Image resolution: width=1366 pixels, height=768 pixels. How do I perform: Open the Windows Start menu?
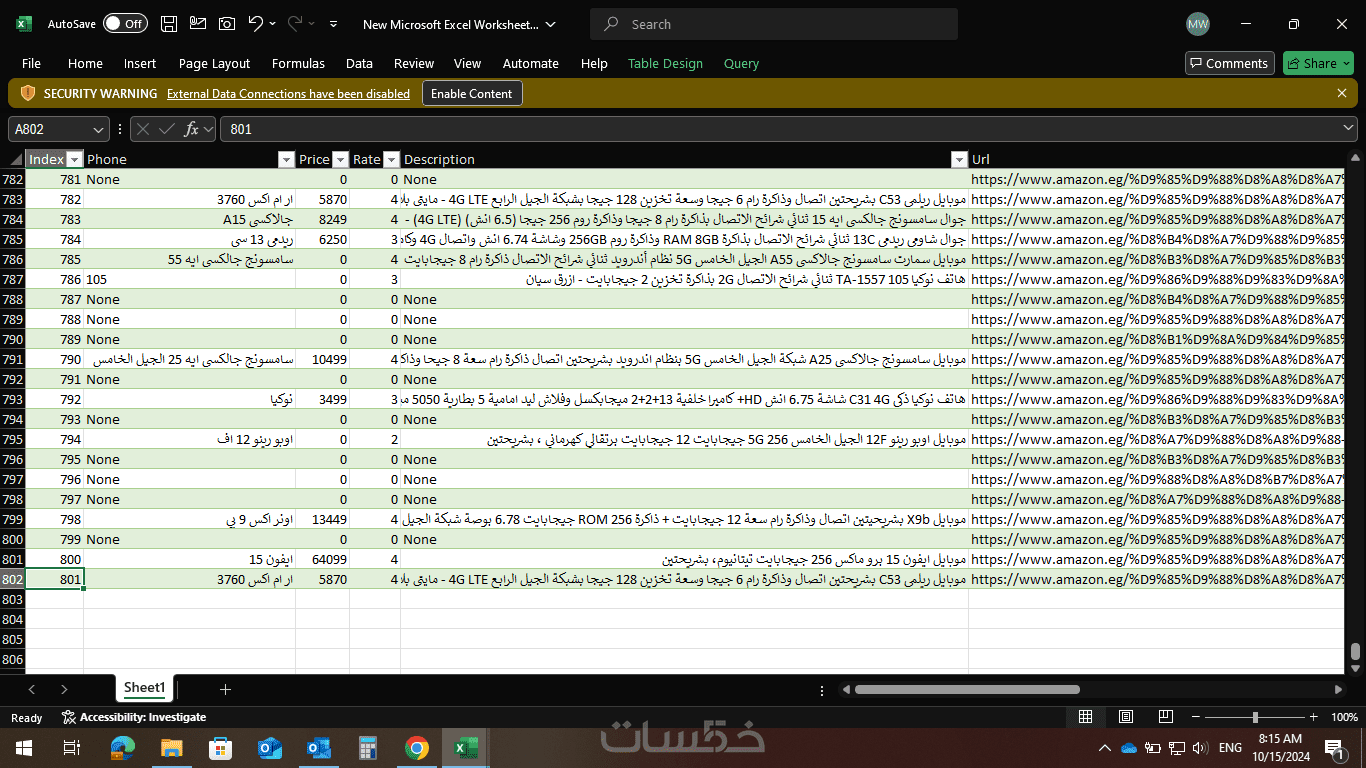(x=23, y=748)
